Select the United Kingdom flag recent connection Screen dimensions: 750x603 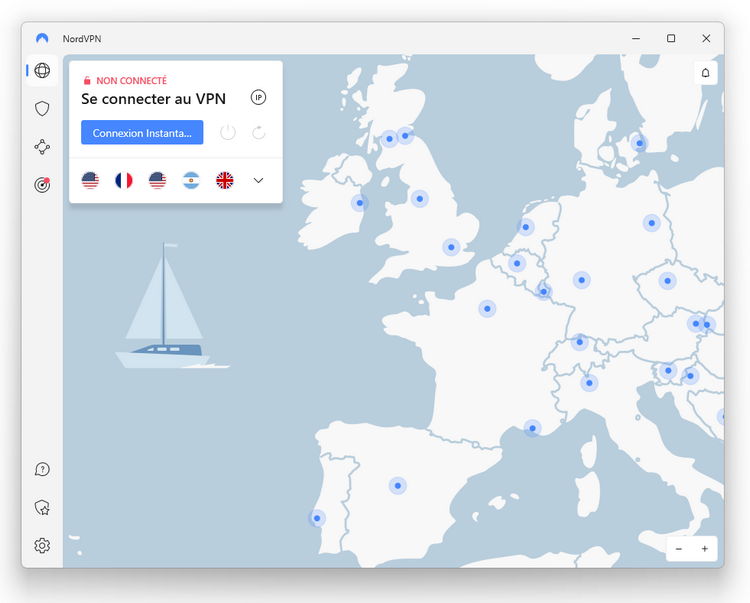[x=224, y=181]
